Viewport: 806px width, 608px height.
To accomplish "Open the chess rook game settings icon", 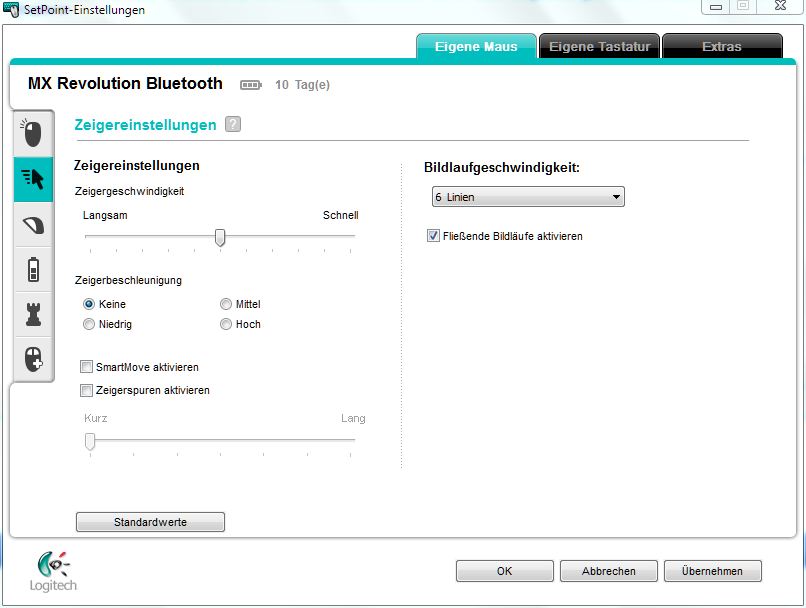I will [x=33, y=315].
